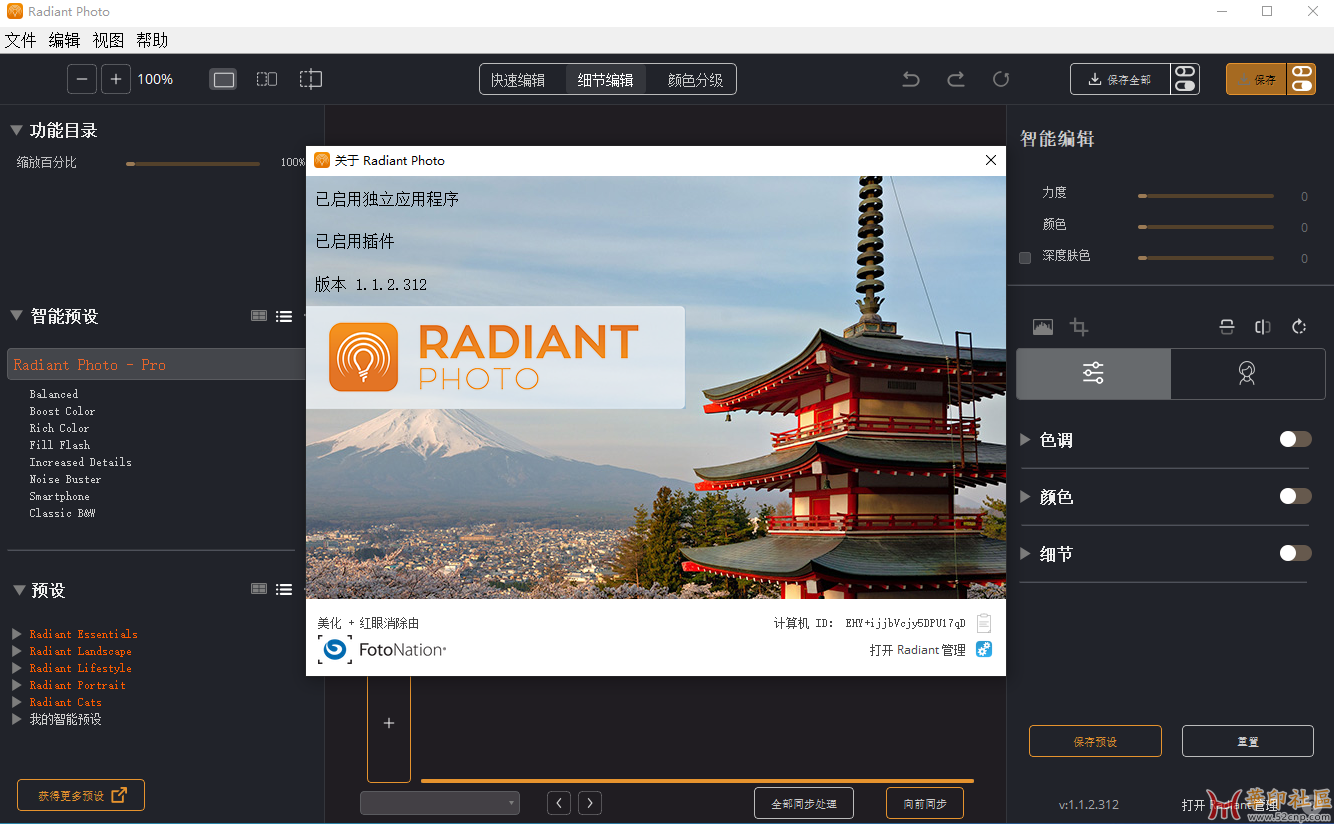Screen dimensions: 1334x824
Task: Open Save options icon beside 保存
Action: click(1301, 79)
